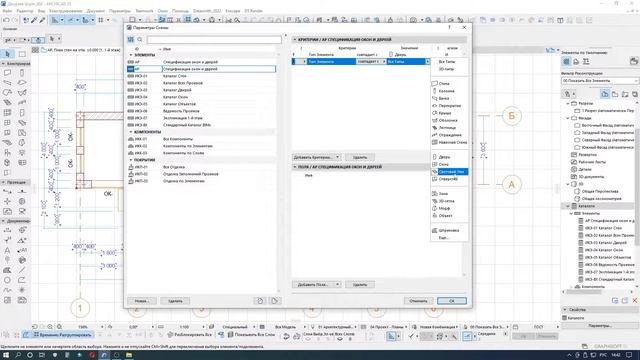Click Разблокировать Все toolbar item
The width and height of the screenshot is (640, 360).
tap(189, 335)
